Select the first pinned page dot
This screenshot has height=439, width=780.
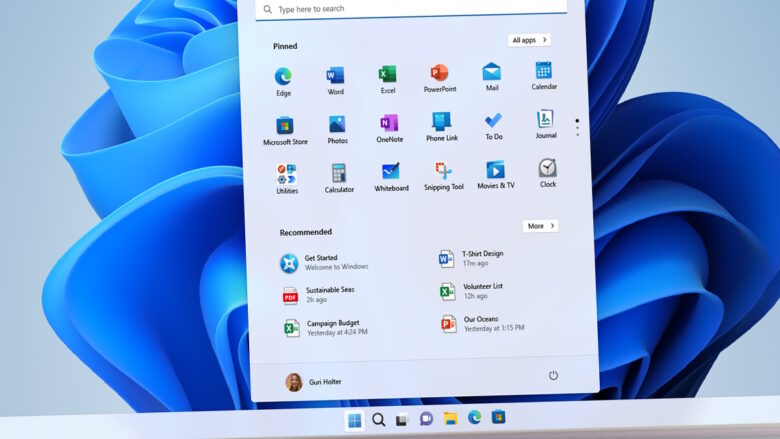coord(577,121)
